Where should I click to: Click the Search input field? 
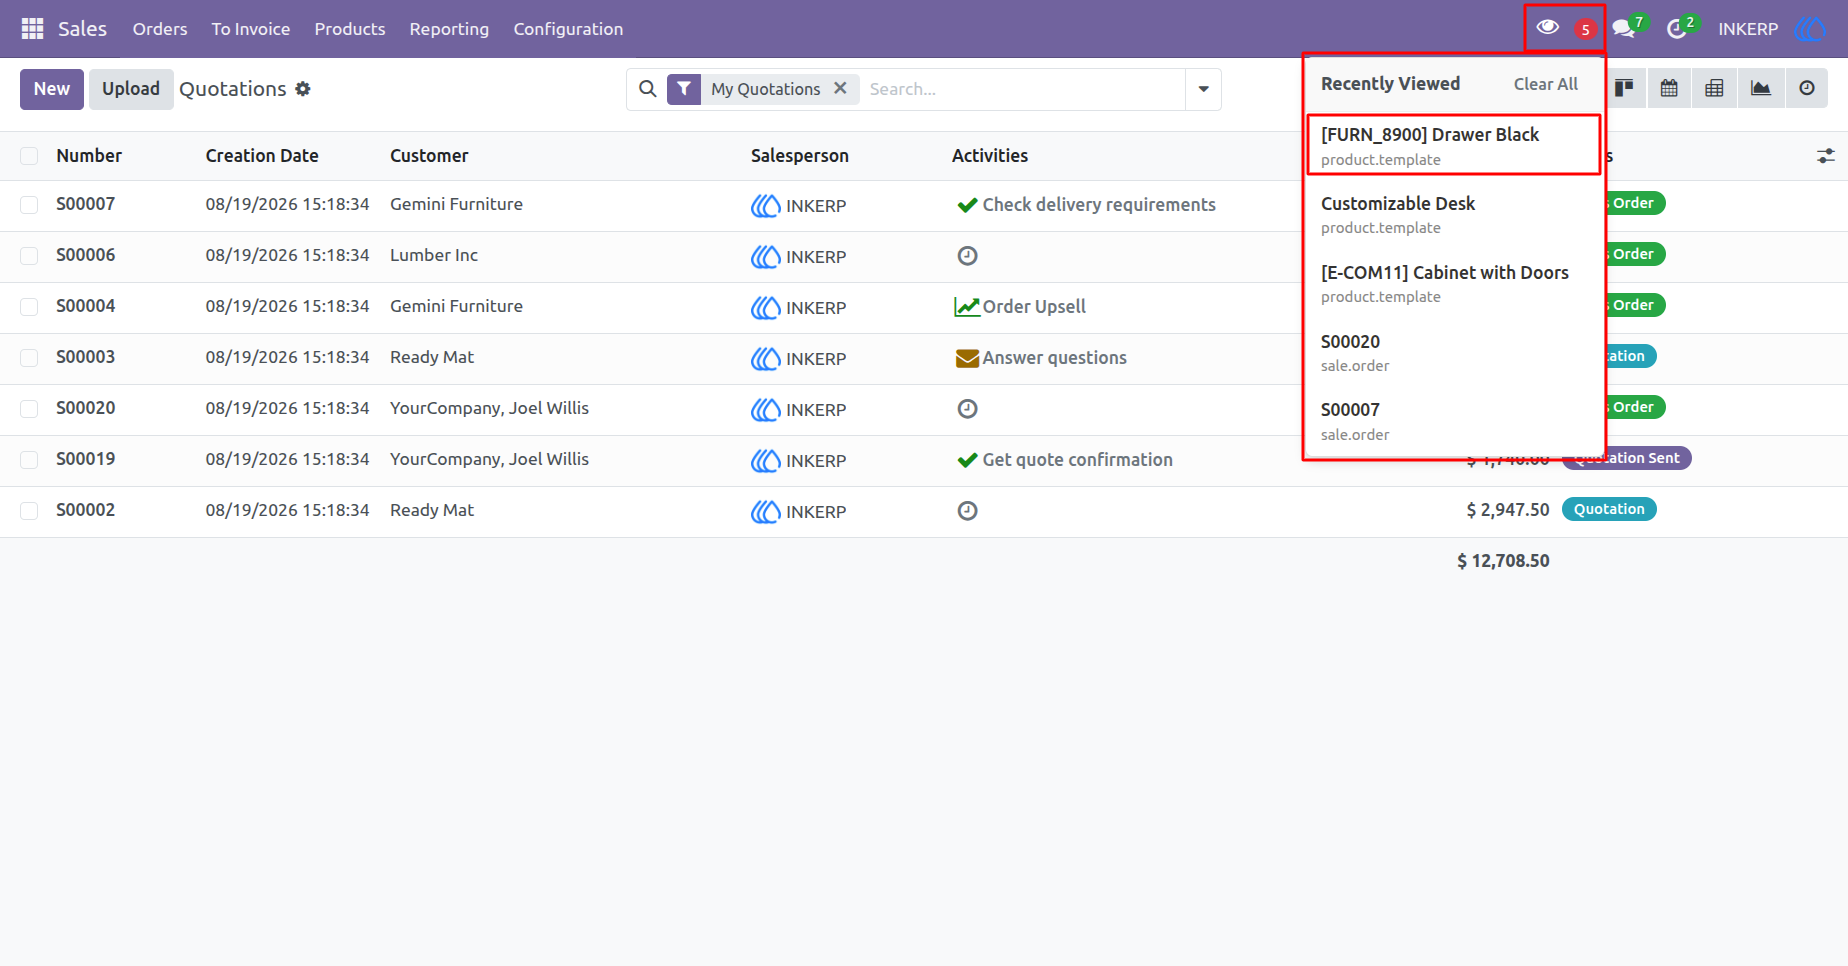coord(1022,89)
